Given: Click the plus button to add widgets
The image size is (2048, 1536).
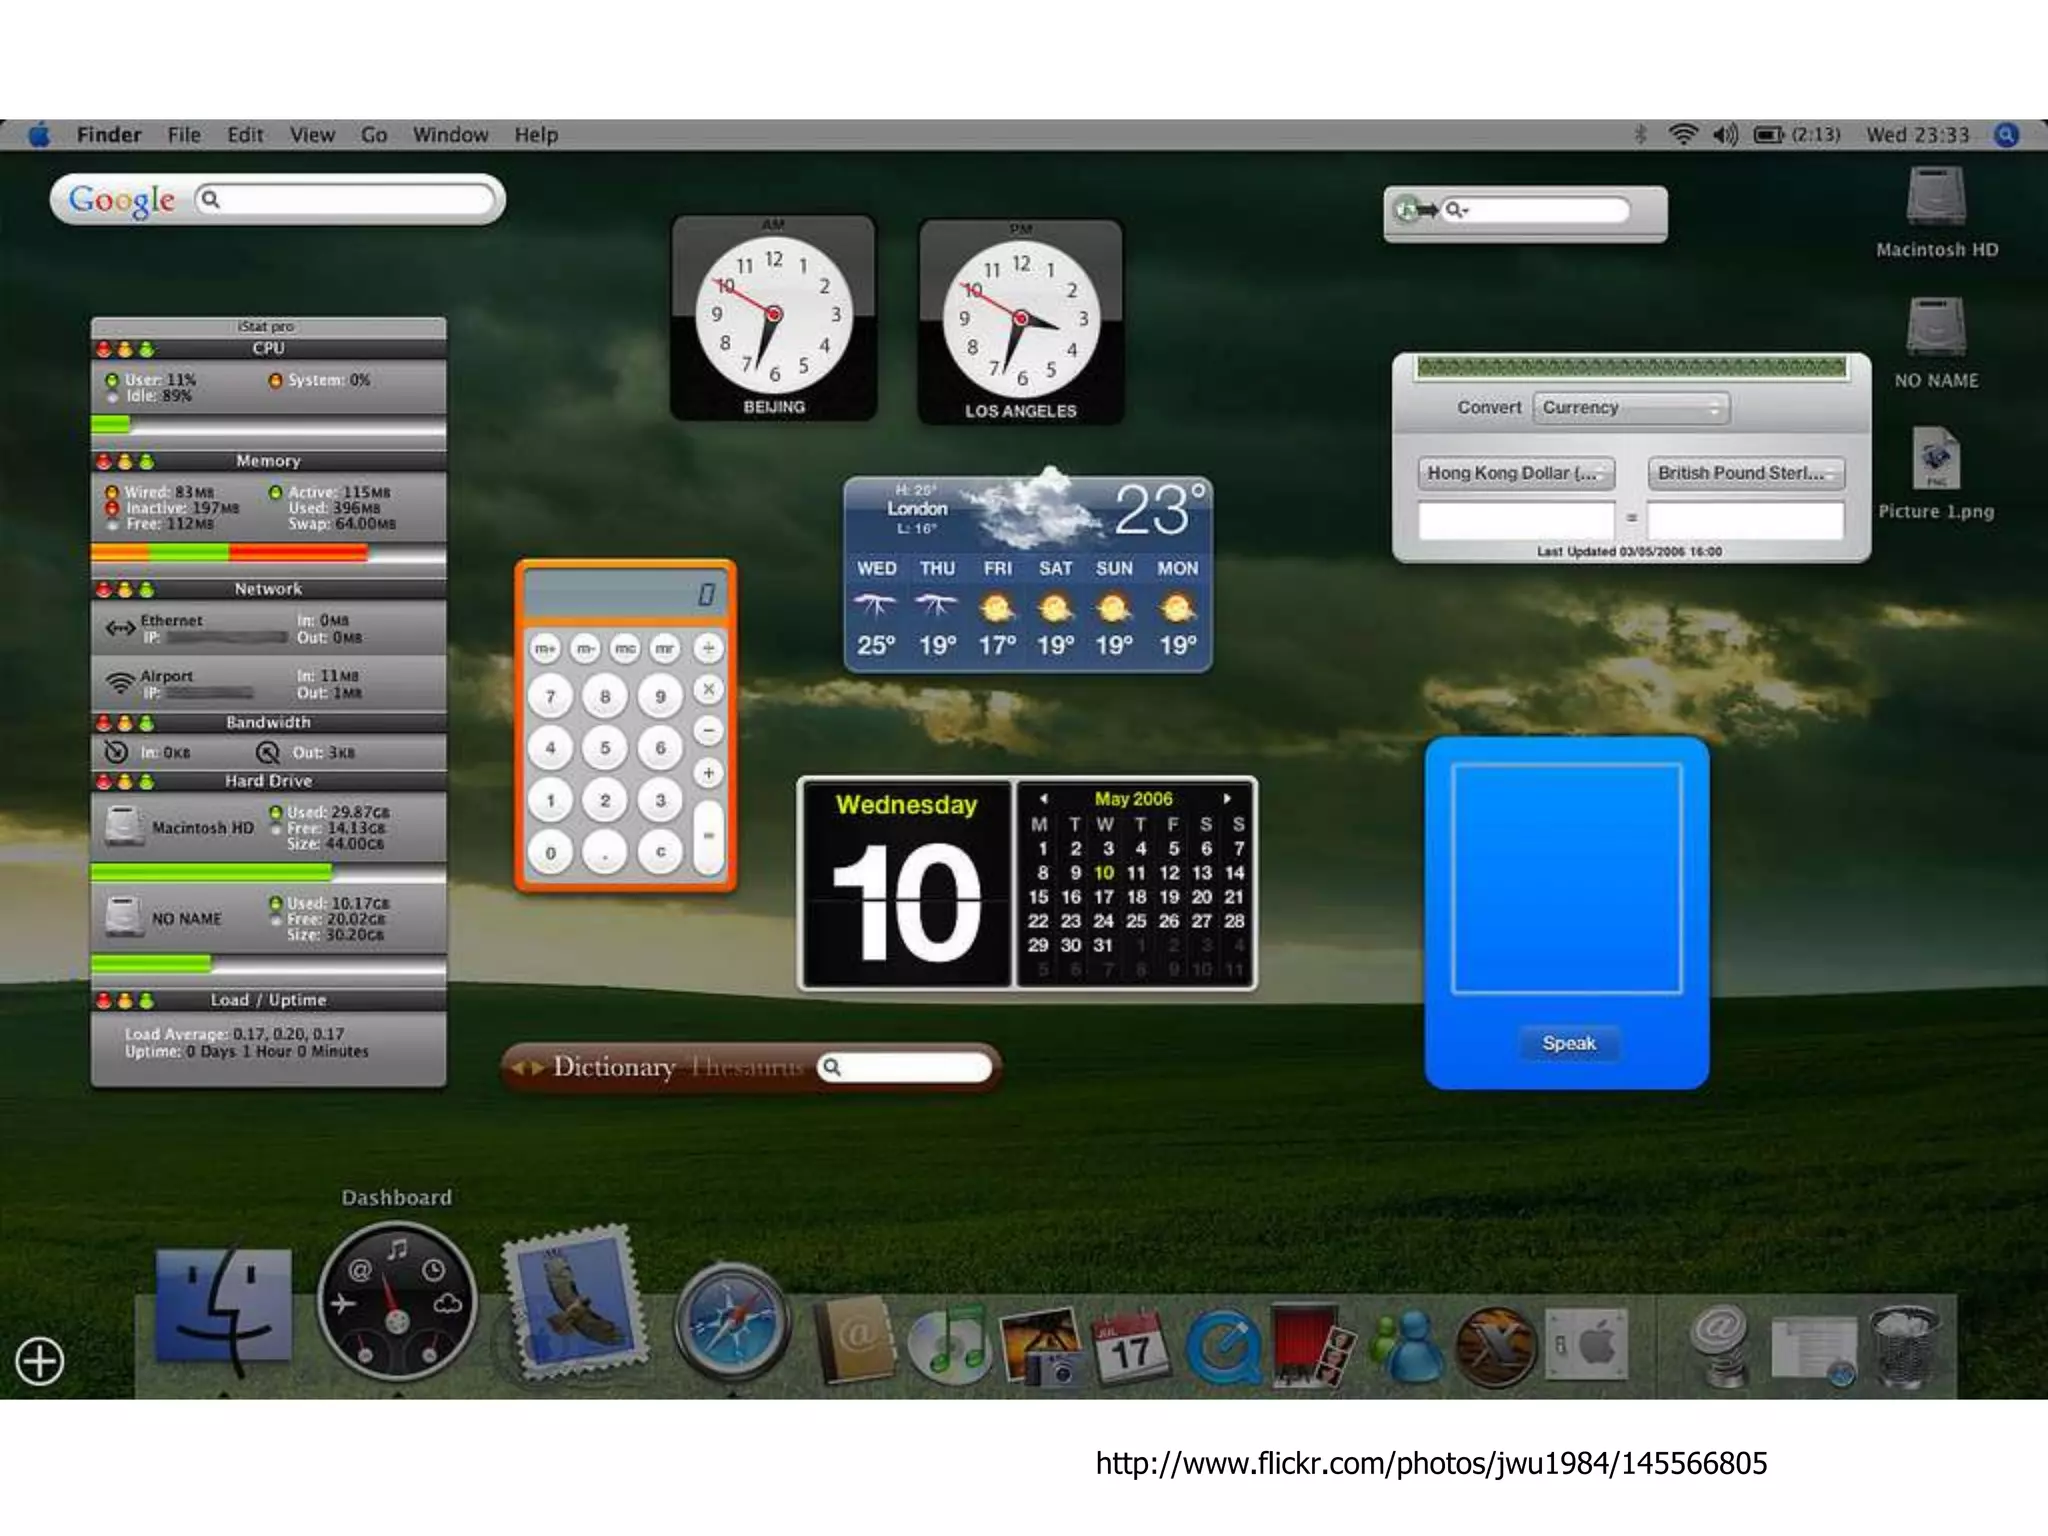Looking at the screenshot, I should tap(40, 1361).
